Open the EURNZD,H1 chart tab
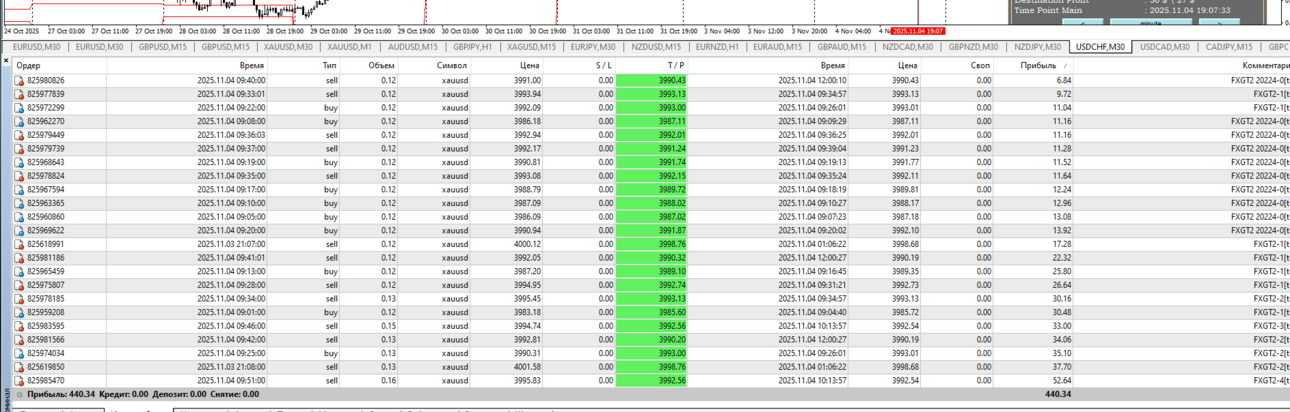This screenshot has width=1290, height=412. [x=717, y=47]
